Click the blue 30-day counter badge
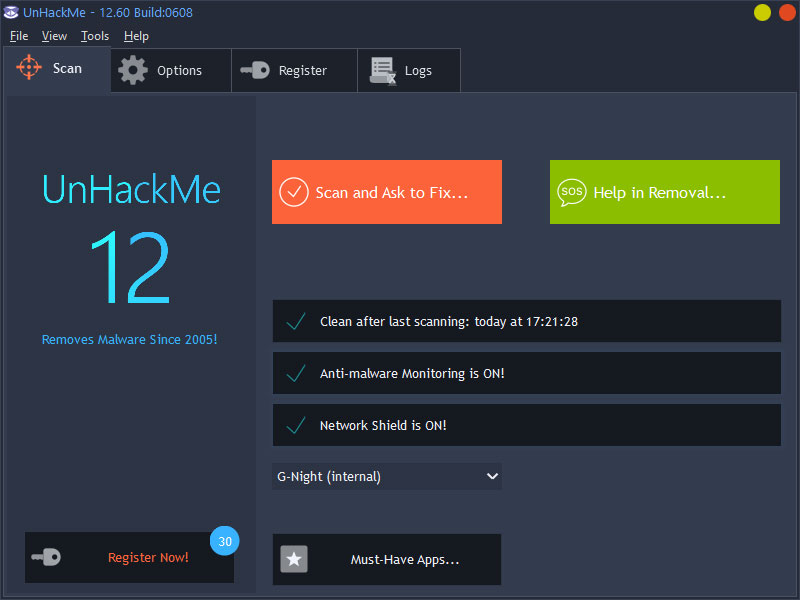Viewport: 800px width, 600px height. 224,540
